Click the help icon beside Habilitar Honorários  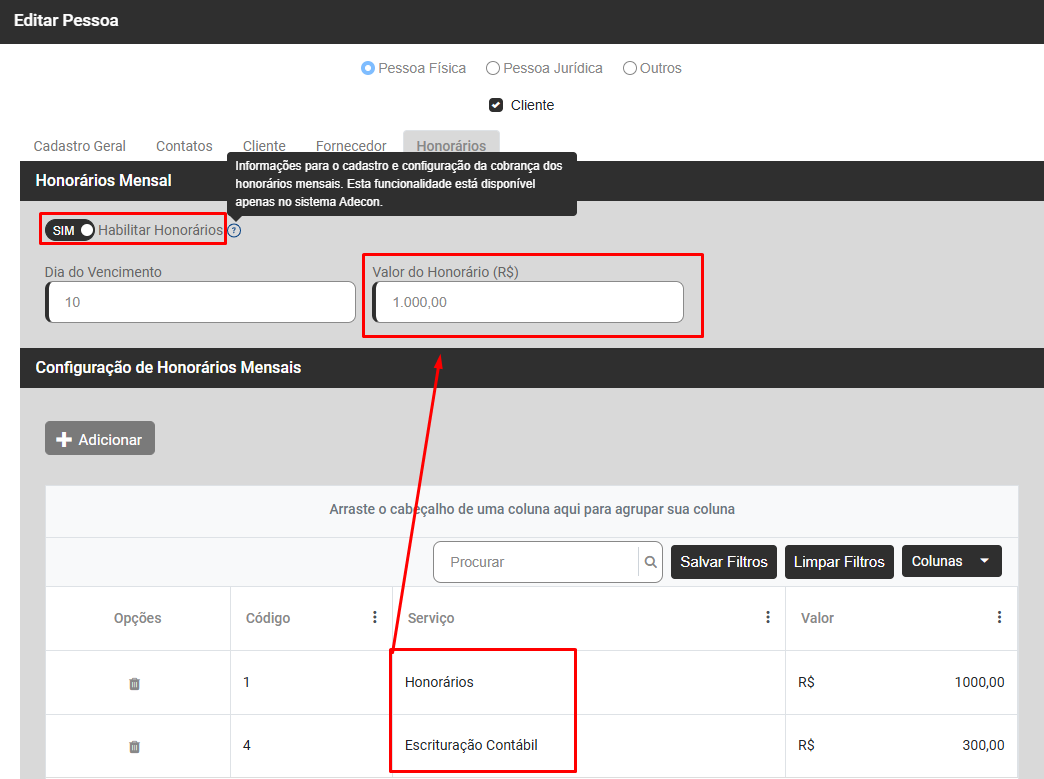coord(234,231)
